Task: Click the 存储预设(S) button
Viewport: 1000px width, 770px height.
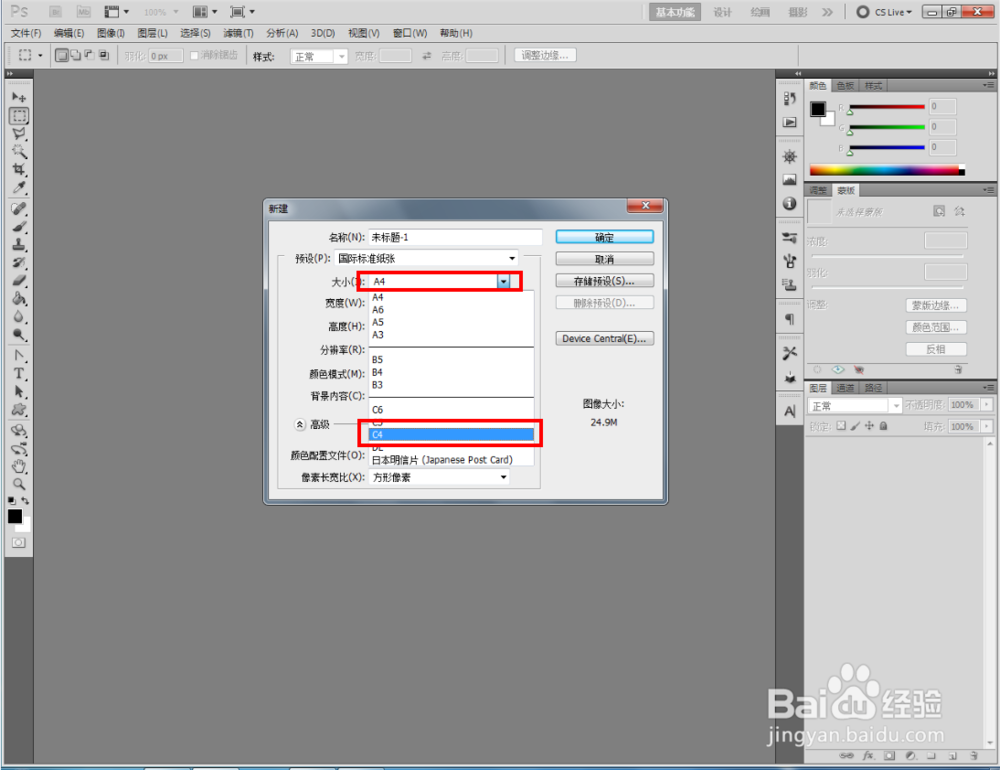Action: (x=605, y=281)
